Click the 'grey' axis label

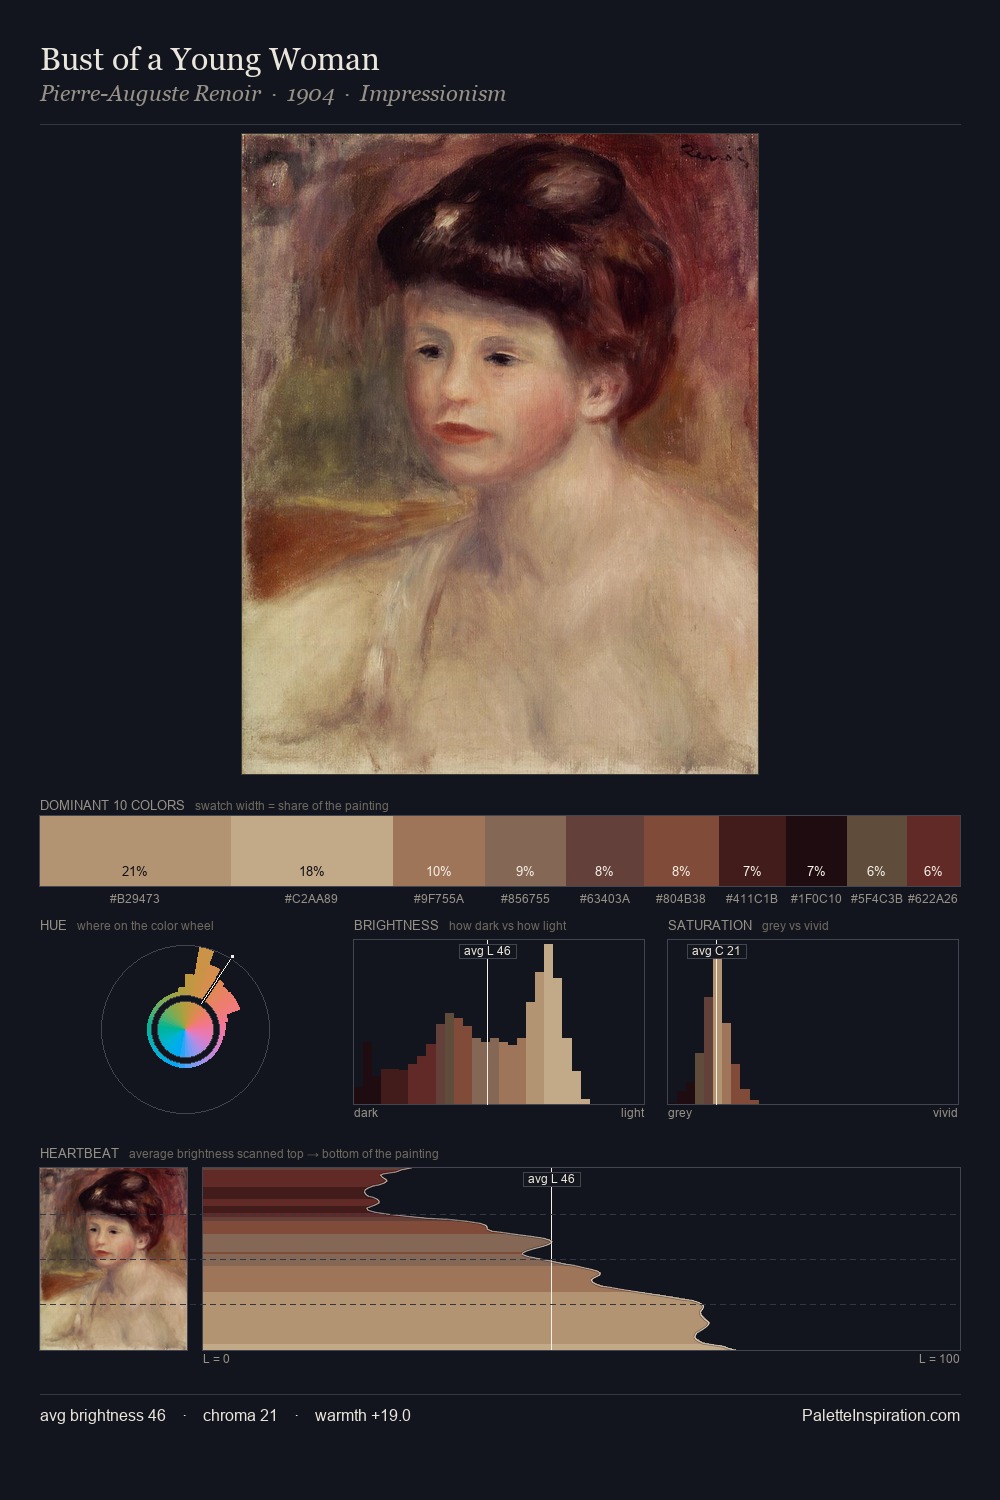[x=680, y=1113]
